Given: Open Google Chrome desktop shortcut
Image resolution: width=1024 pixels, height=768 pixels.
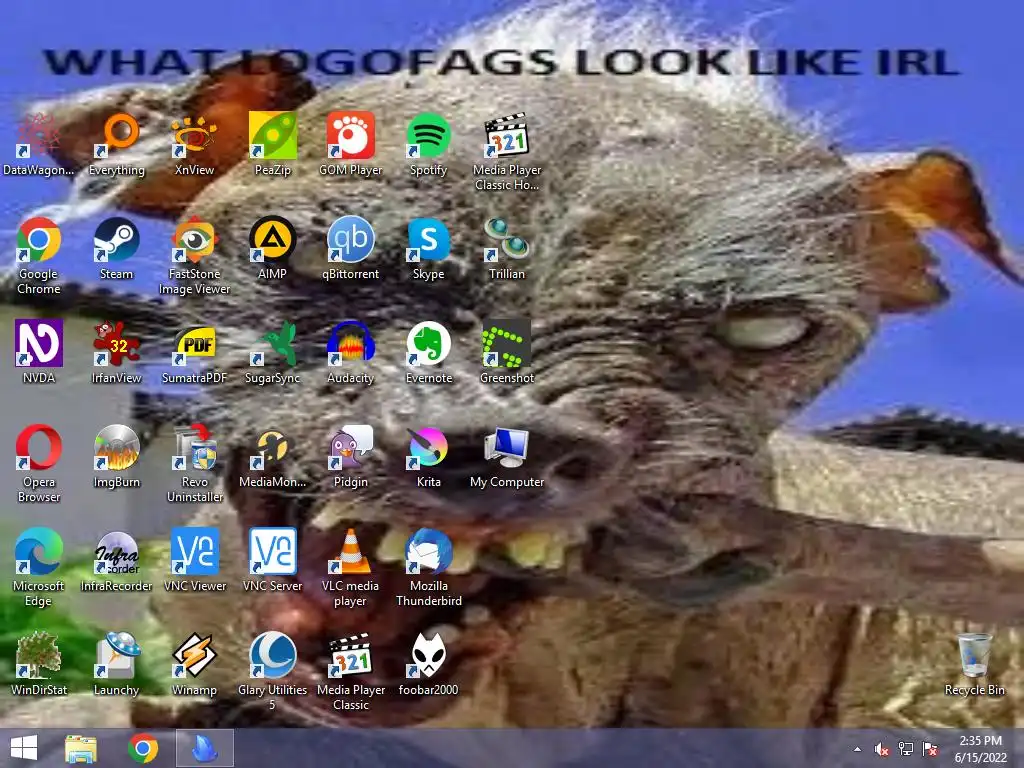Looking at the screenshot, I should coord(39,256).
